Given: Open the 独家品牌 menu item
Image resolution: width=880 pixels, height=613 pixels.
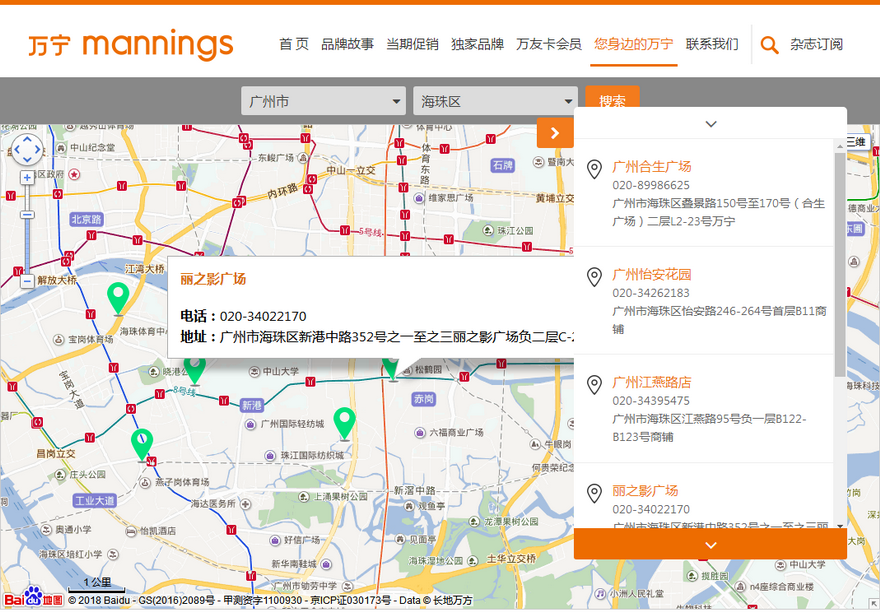Looking at the screenshot, I should (x=478, y=44).
